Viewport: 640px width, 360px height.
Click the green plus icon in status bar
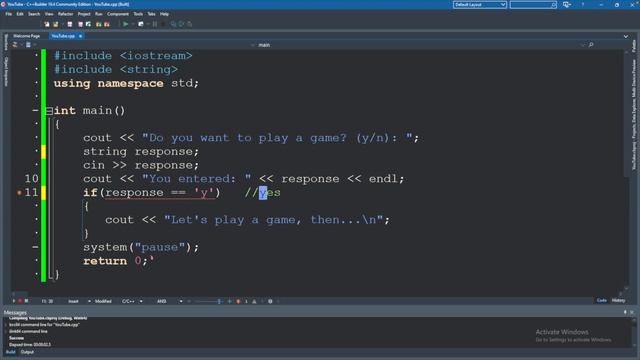229,302
